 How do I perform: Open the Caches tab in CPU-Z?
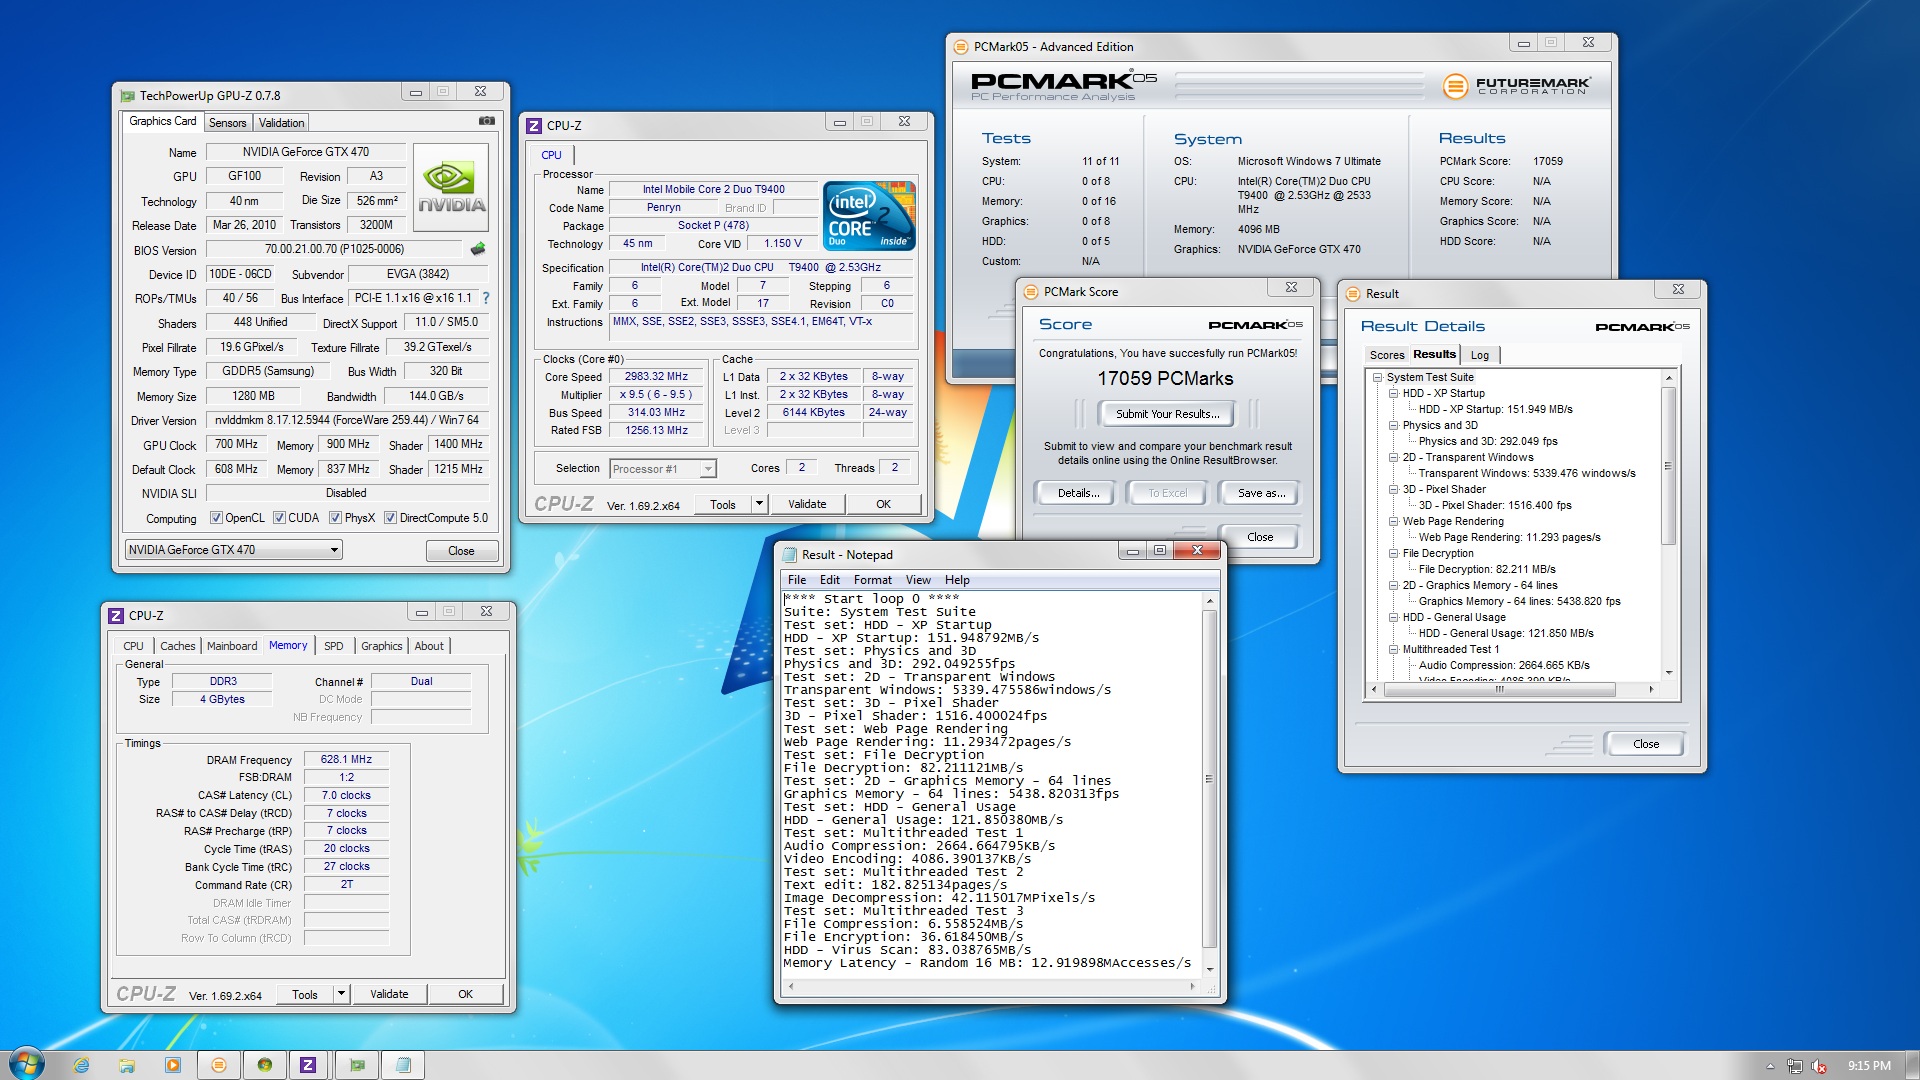(x=178, y=646)
